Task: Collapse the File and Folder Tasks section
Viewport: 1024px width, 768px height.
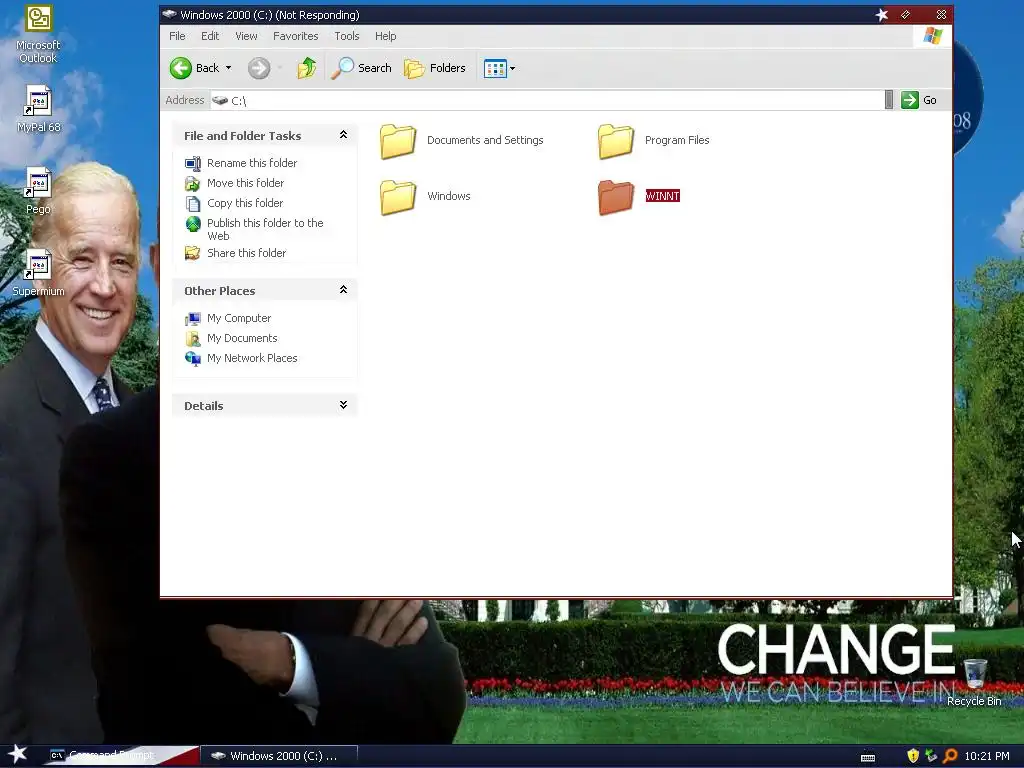Action: tap(343, 135)
